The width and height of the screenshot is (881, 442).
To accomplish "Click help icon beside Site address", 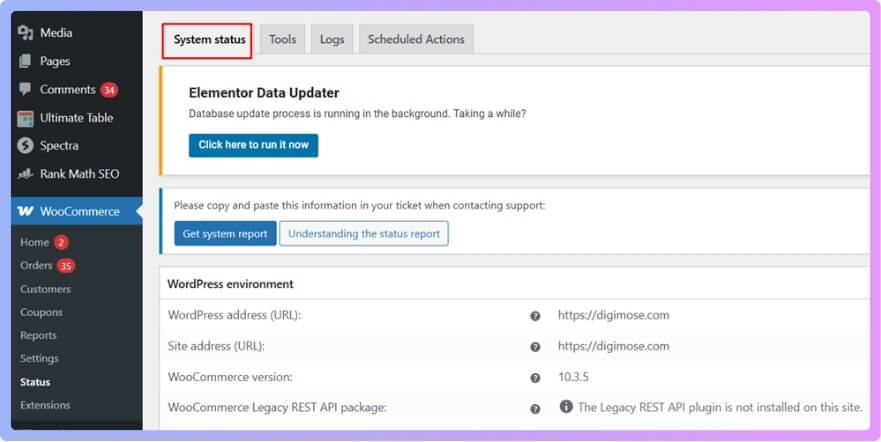I will click(535, 347).
